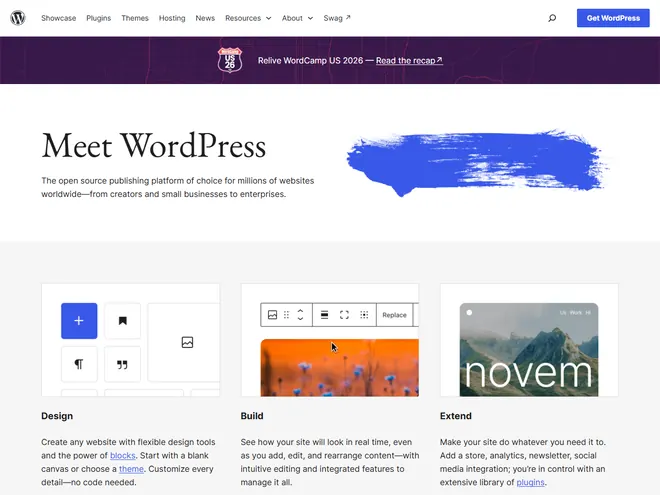The image size is (660, 495).
Task: Click the drag handle dots icon
Action: (x=287, y=315)
